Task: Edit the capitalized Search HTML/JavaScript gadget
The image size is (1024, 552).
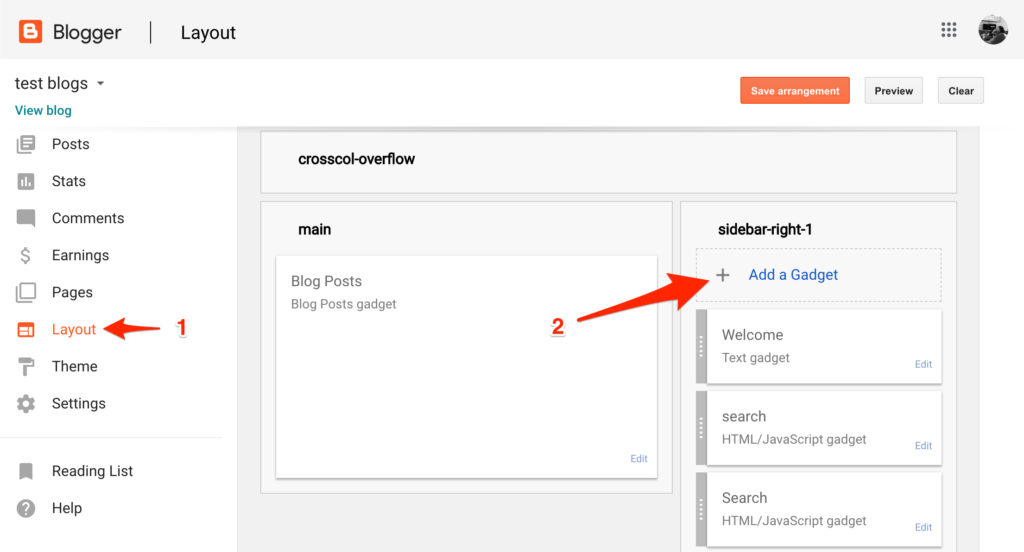Action: pyautogui.click(x=923, y=527)
